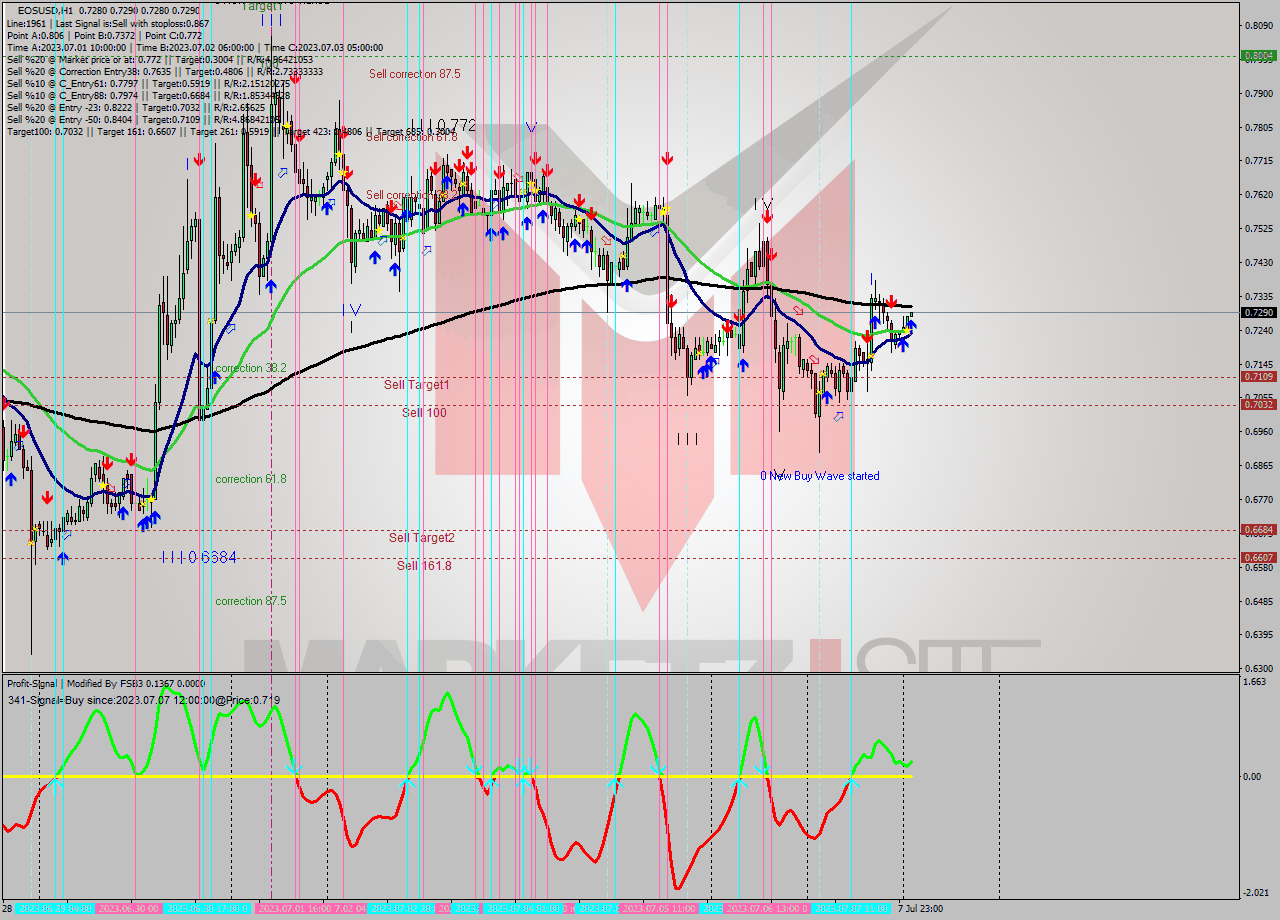This screenshot has height=920, width=1280.
Task: Click the 'Sell Target1' label
Action: (x=416, y=385)
